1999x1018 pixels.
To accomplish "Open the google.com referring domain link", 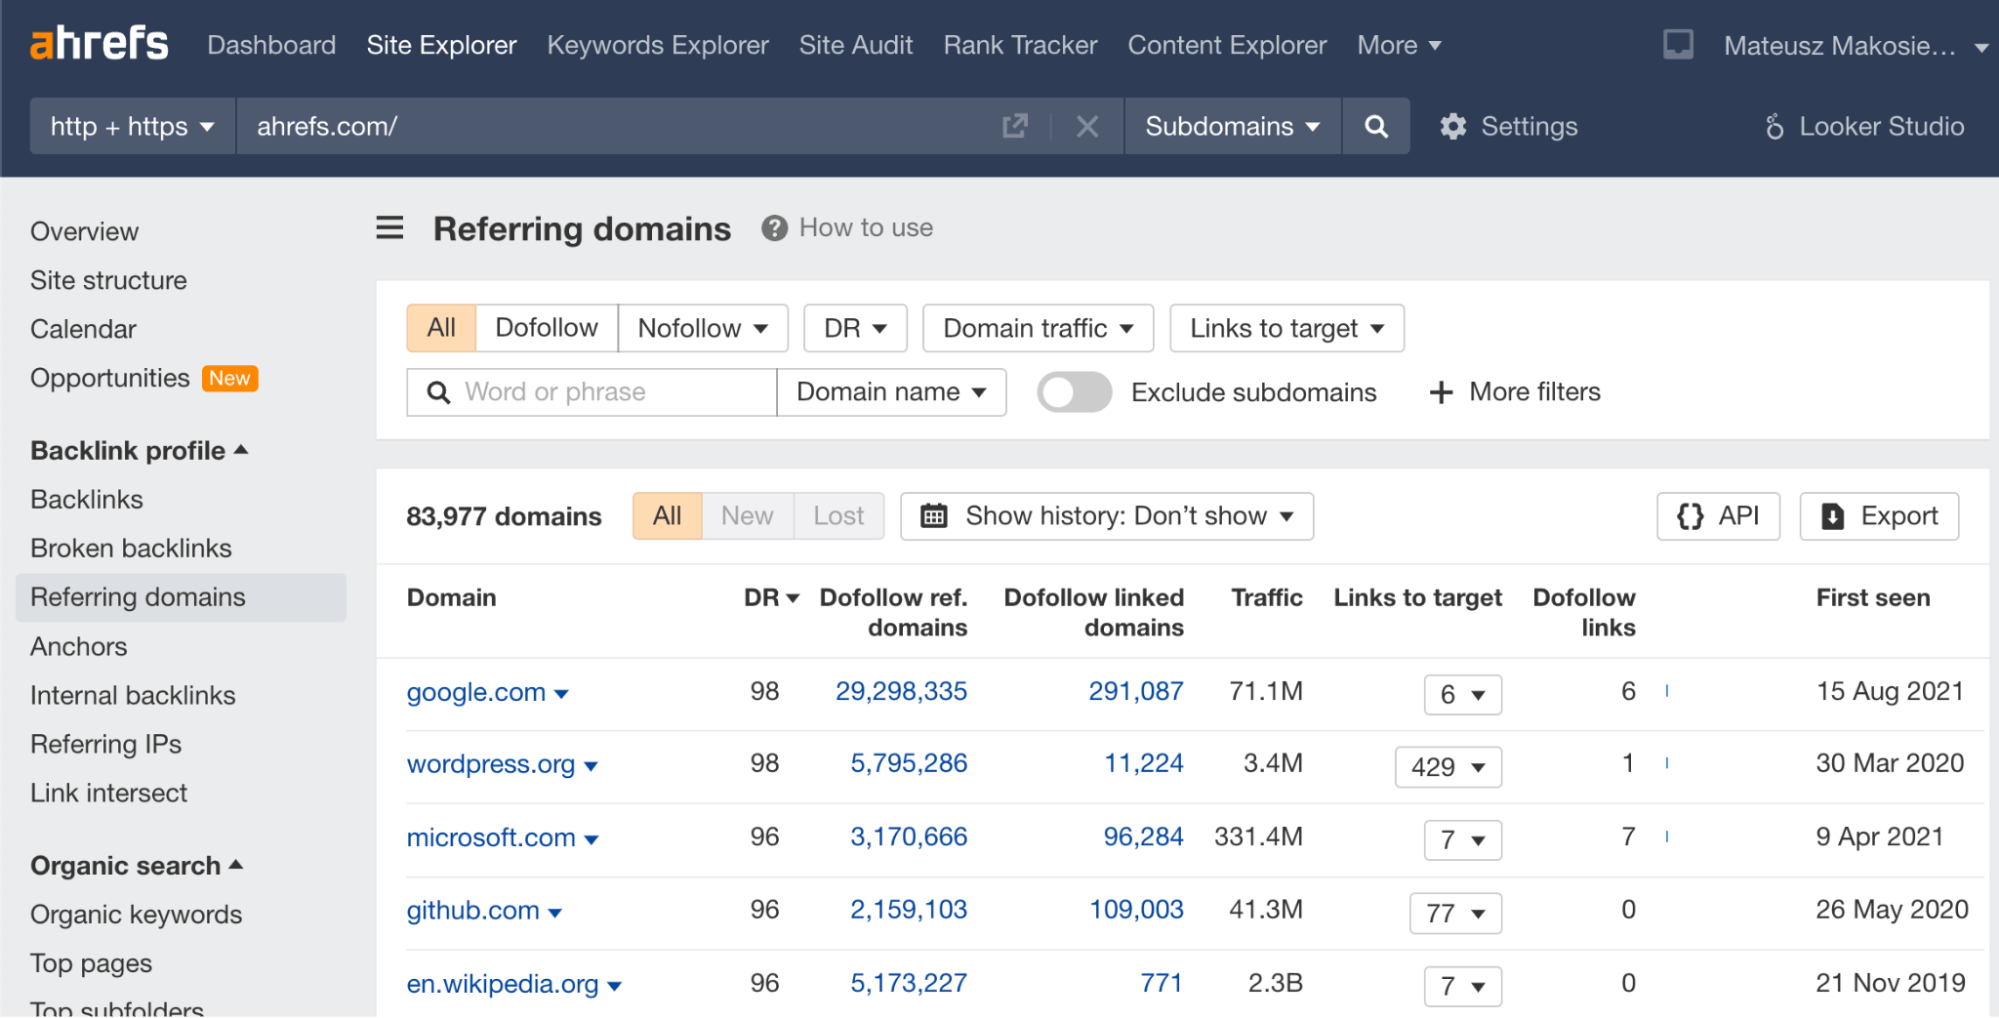I will pyautogui.click(x=476, y=691).
